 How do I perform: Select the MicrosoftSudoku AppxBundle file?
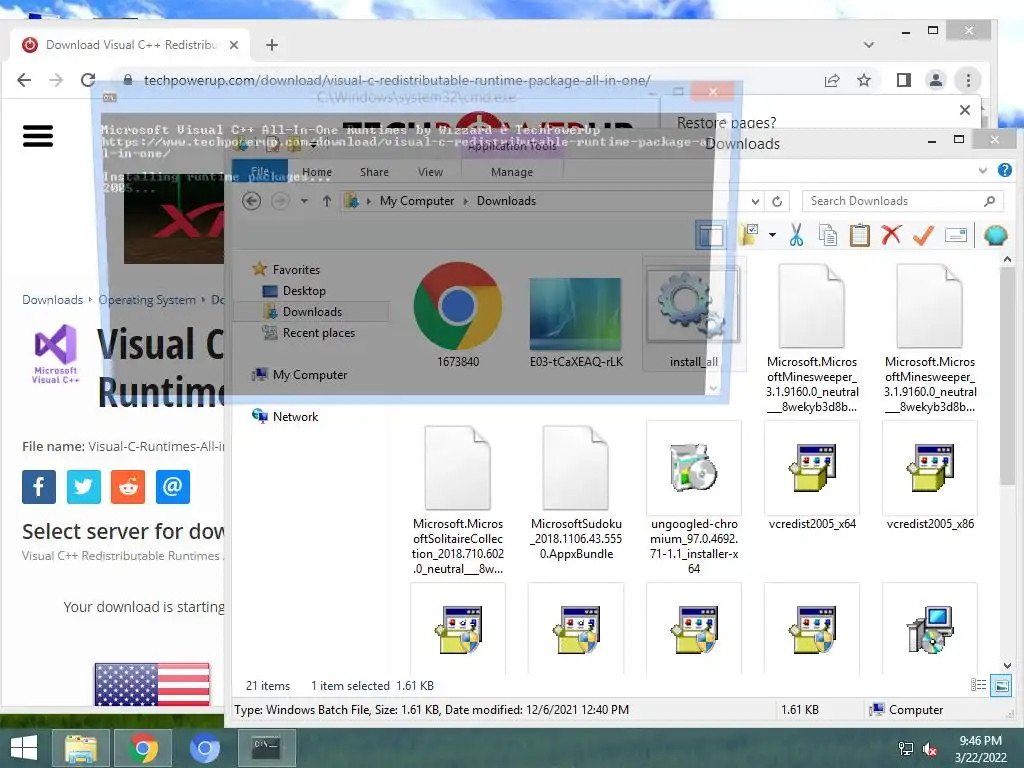tap(576, 492)
